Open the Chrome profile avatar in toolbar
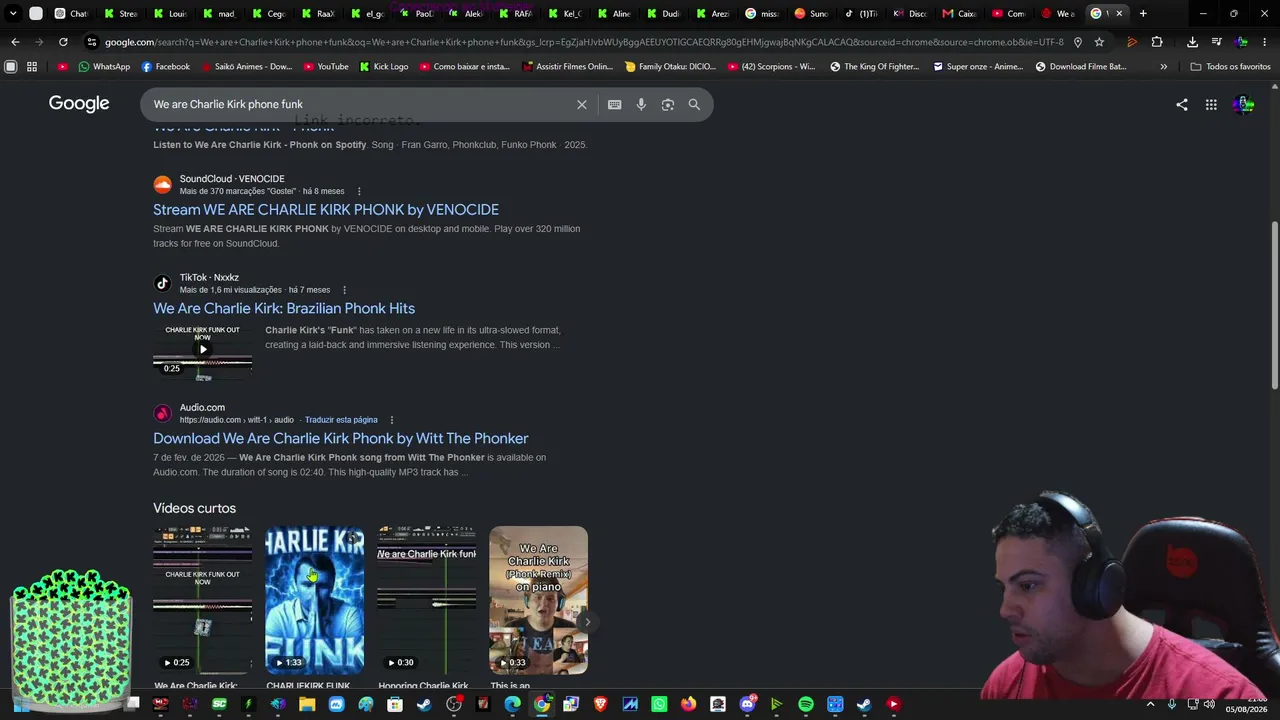This screenshot has height=720, width=1280. (x=1241, y=42)
